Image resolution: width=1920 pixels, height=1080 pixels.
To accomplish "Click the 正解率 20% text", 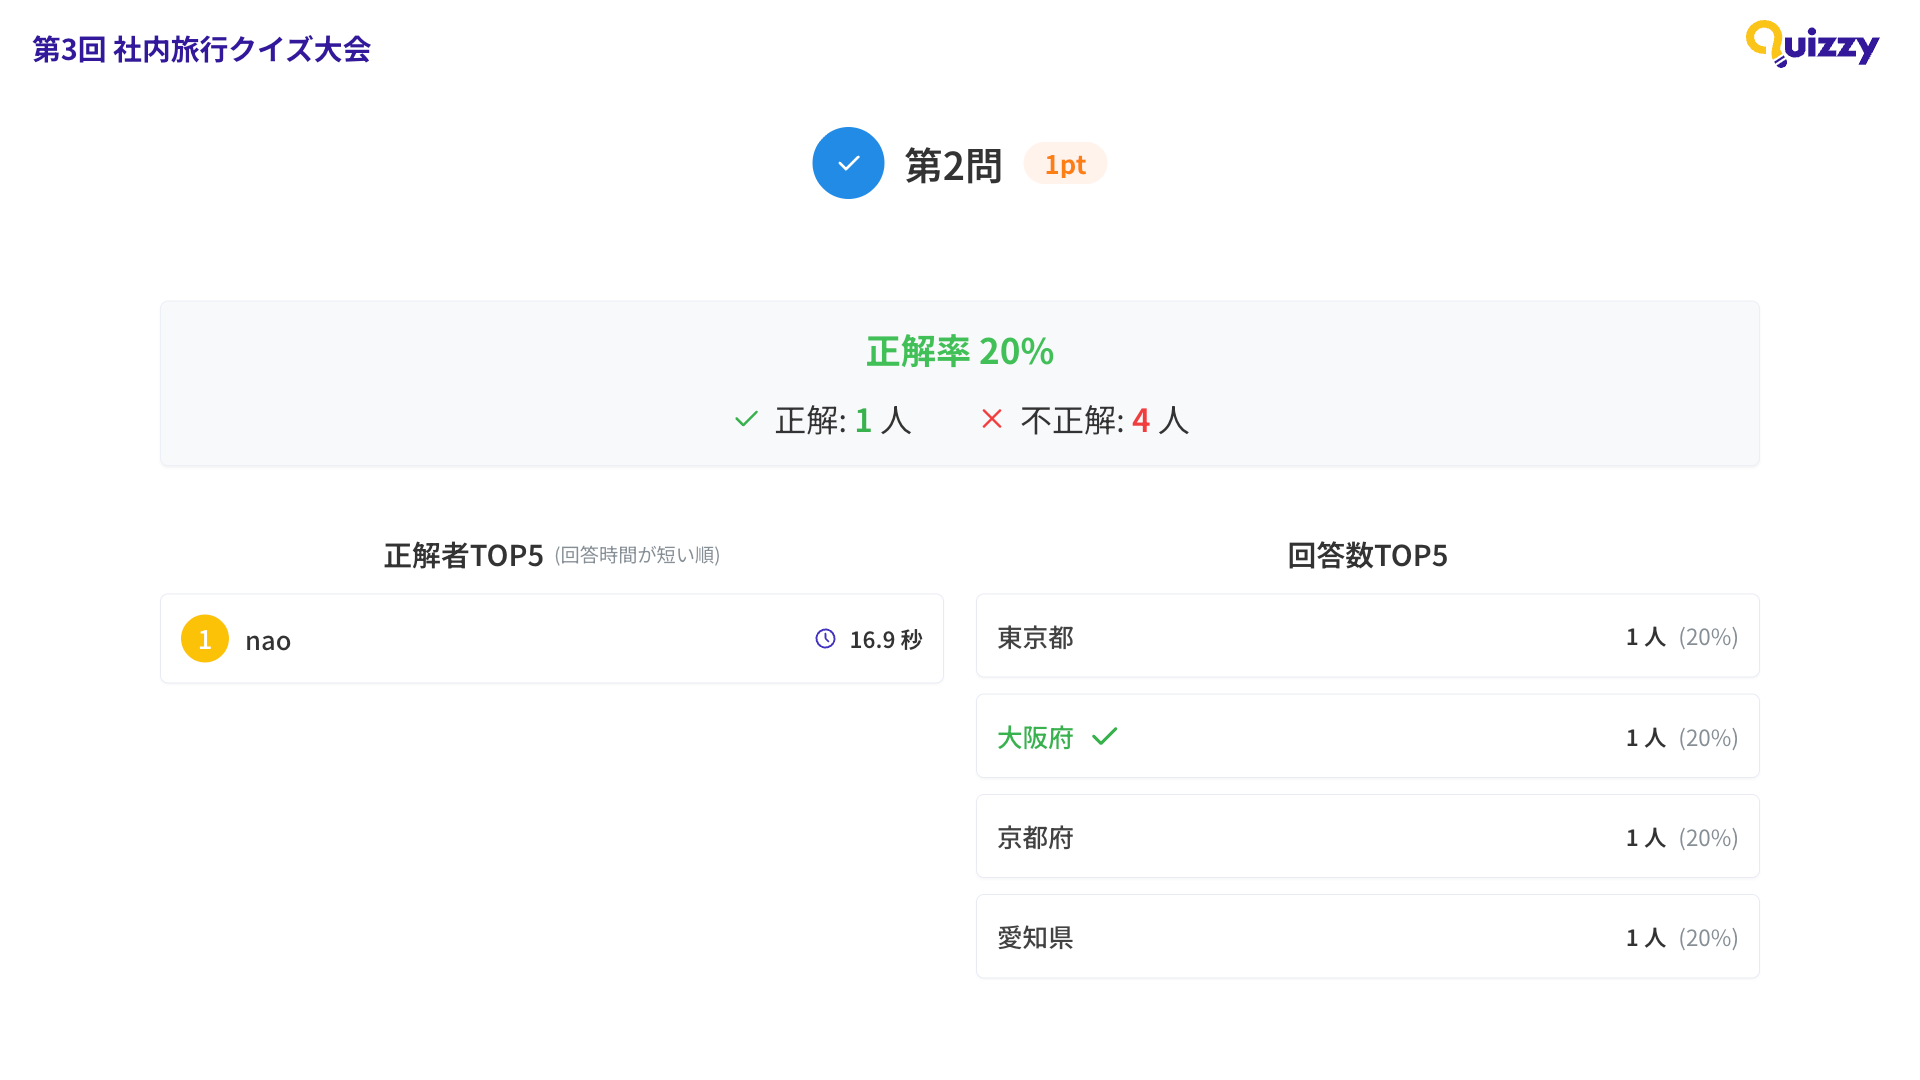I will (959, 352).
